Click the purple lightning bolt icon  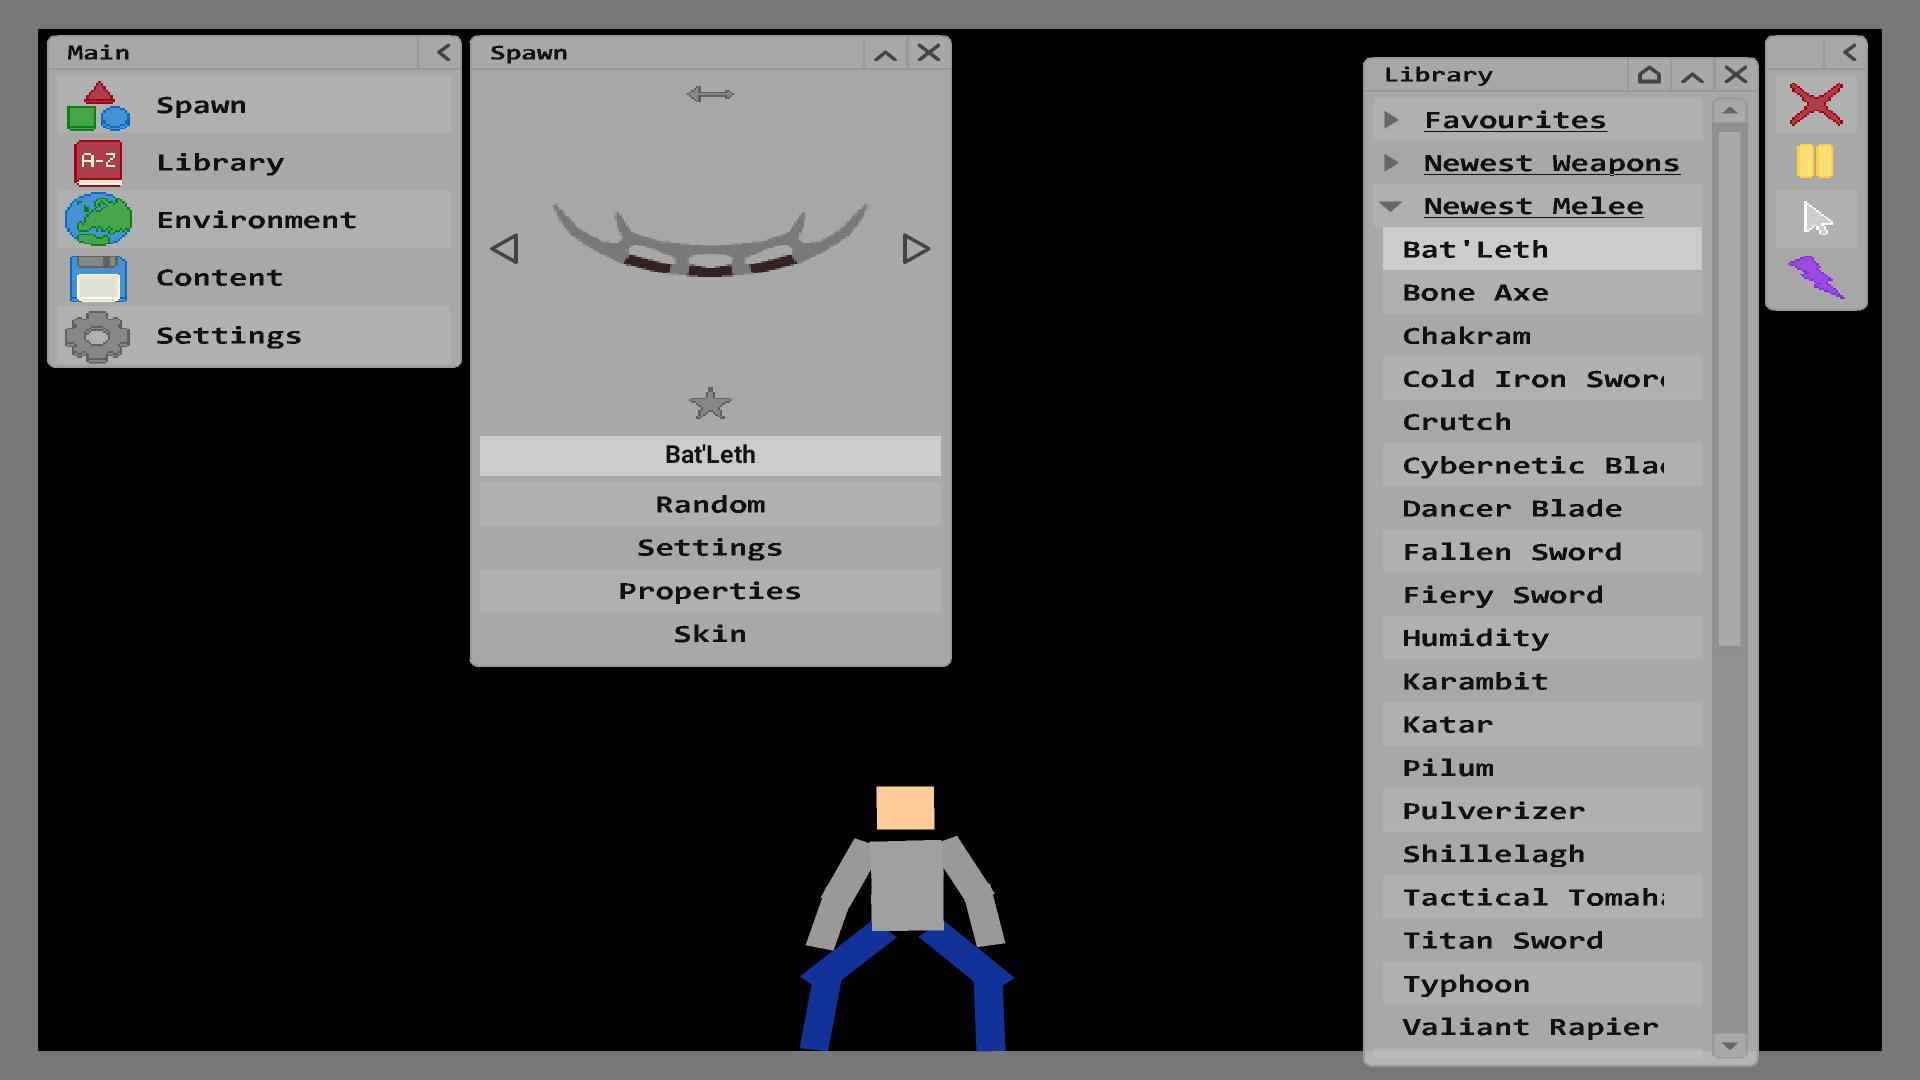tap(1816, 276)
